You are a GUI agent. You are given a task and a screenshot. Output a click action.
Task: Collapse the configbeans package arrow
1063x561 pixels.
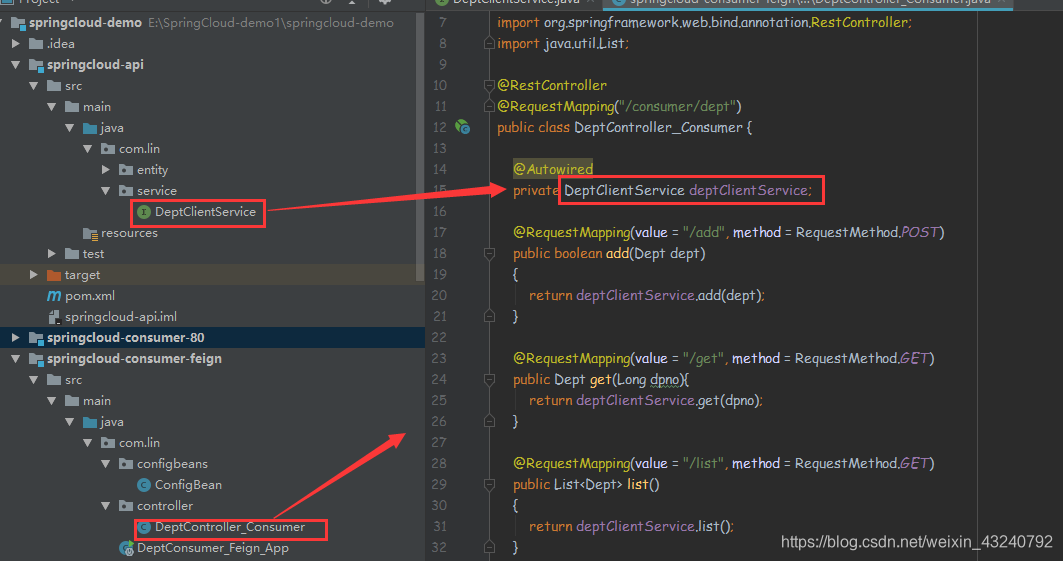[x=105, y=464]
